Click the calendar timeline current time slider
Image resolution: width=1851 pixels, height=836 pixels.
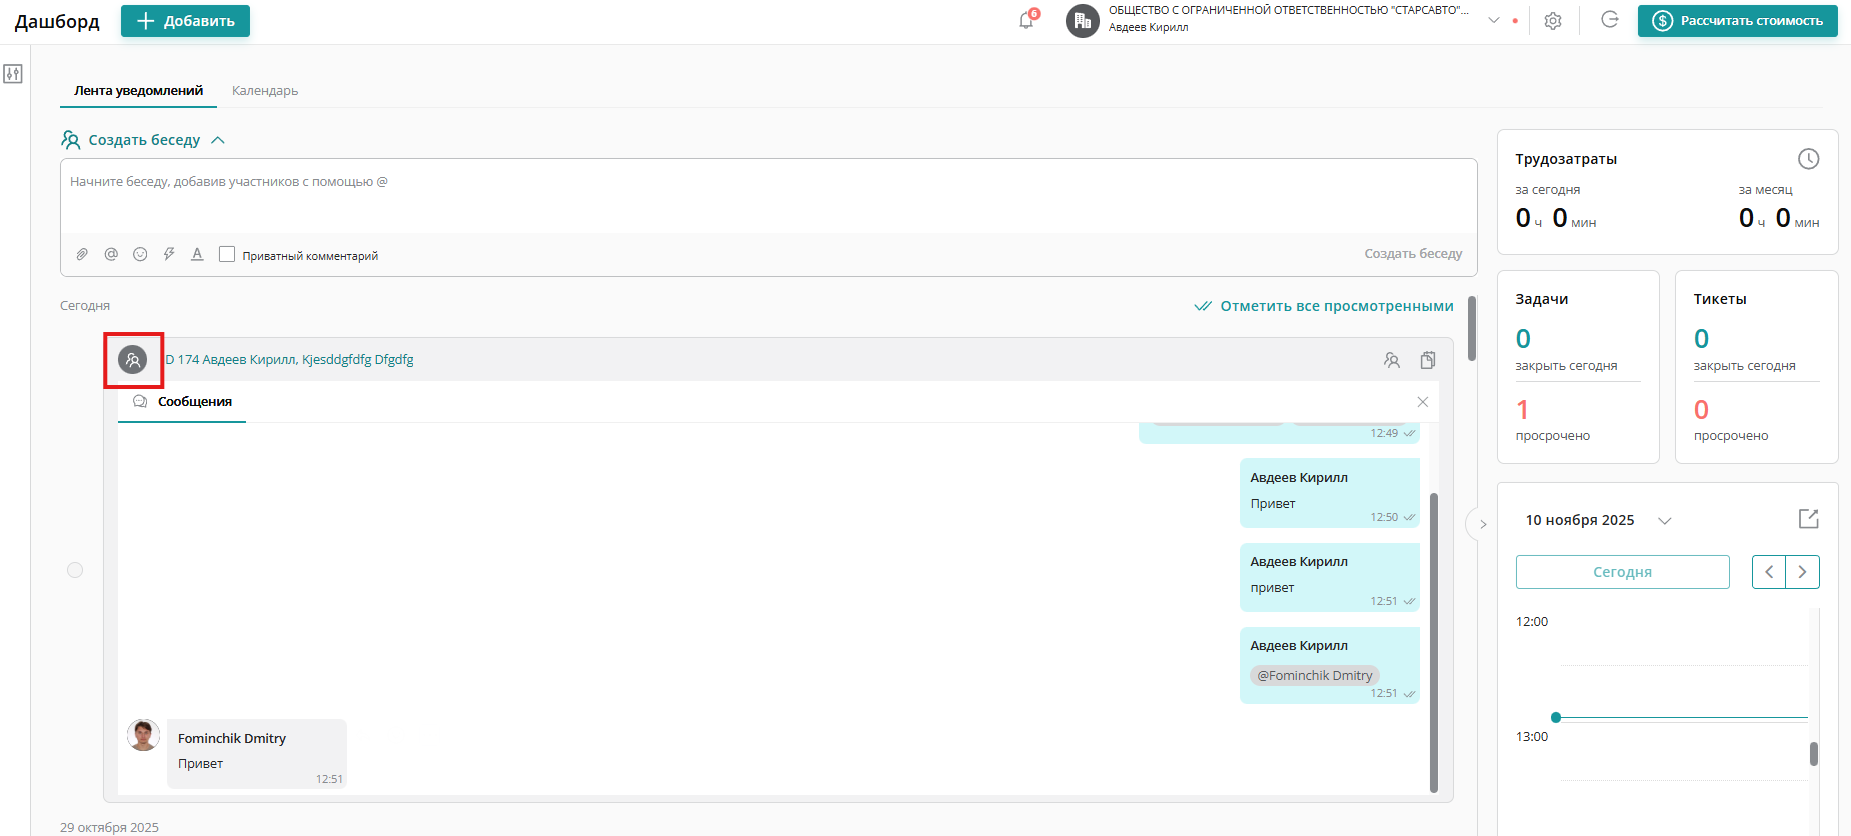[1556, 717]
